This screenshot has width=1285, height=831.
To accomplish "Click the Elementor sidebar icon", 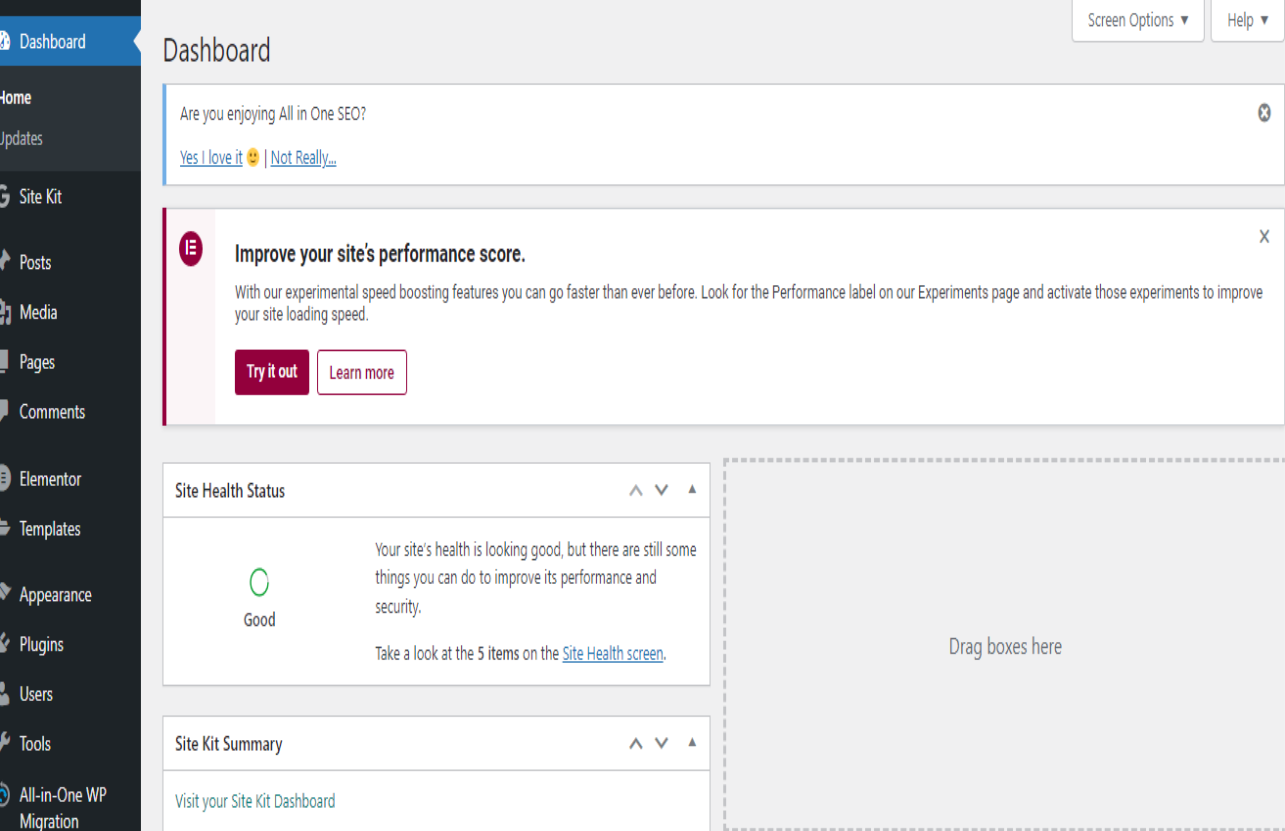I will pos(3,479).
